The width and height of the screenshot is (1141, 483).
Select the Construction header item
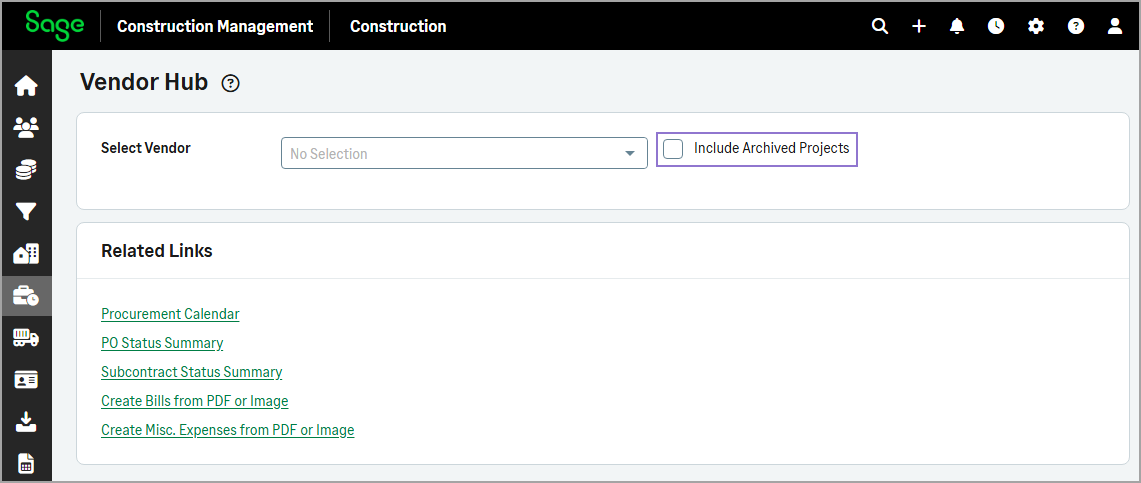(398, 26)
